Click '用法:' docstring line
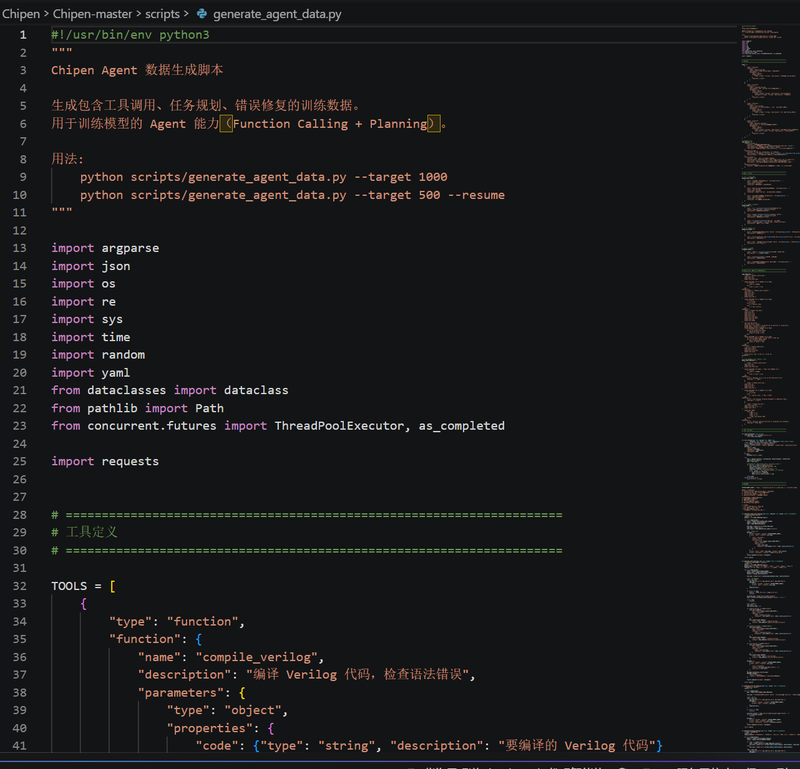Screen dimensions: 800x769 point(67,159)
